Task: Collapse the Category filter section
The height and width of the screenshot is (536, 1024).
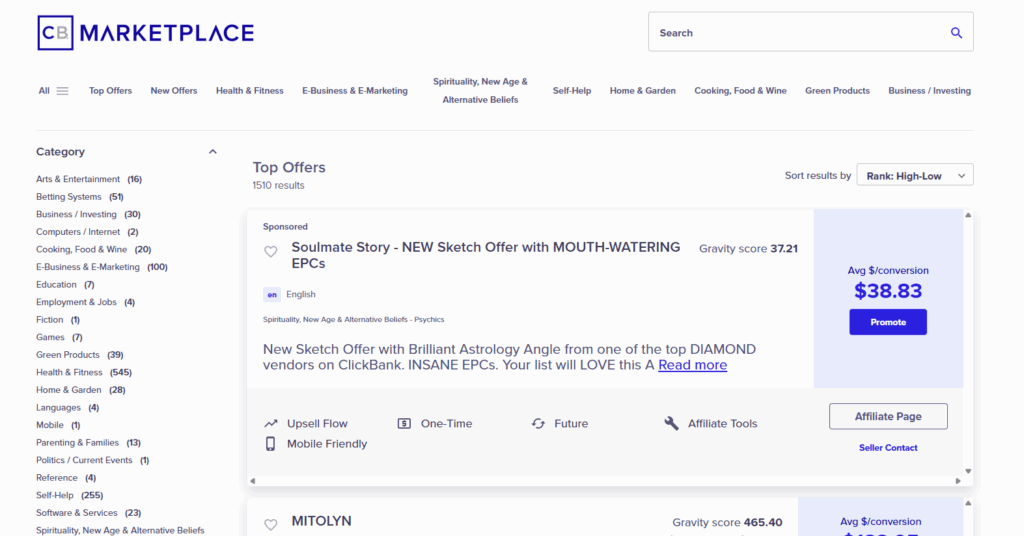Action: [212, 151]
